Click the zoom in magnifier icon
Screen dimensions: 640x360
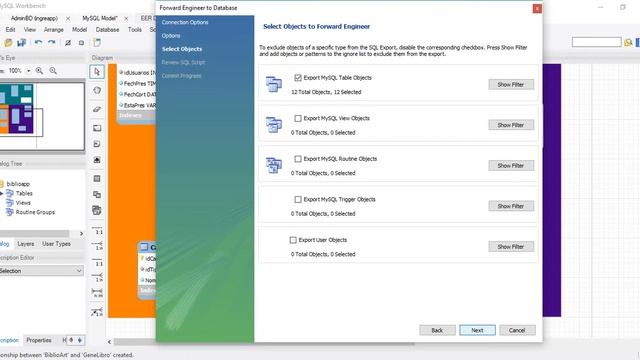pos(39,71)
